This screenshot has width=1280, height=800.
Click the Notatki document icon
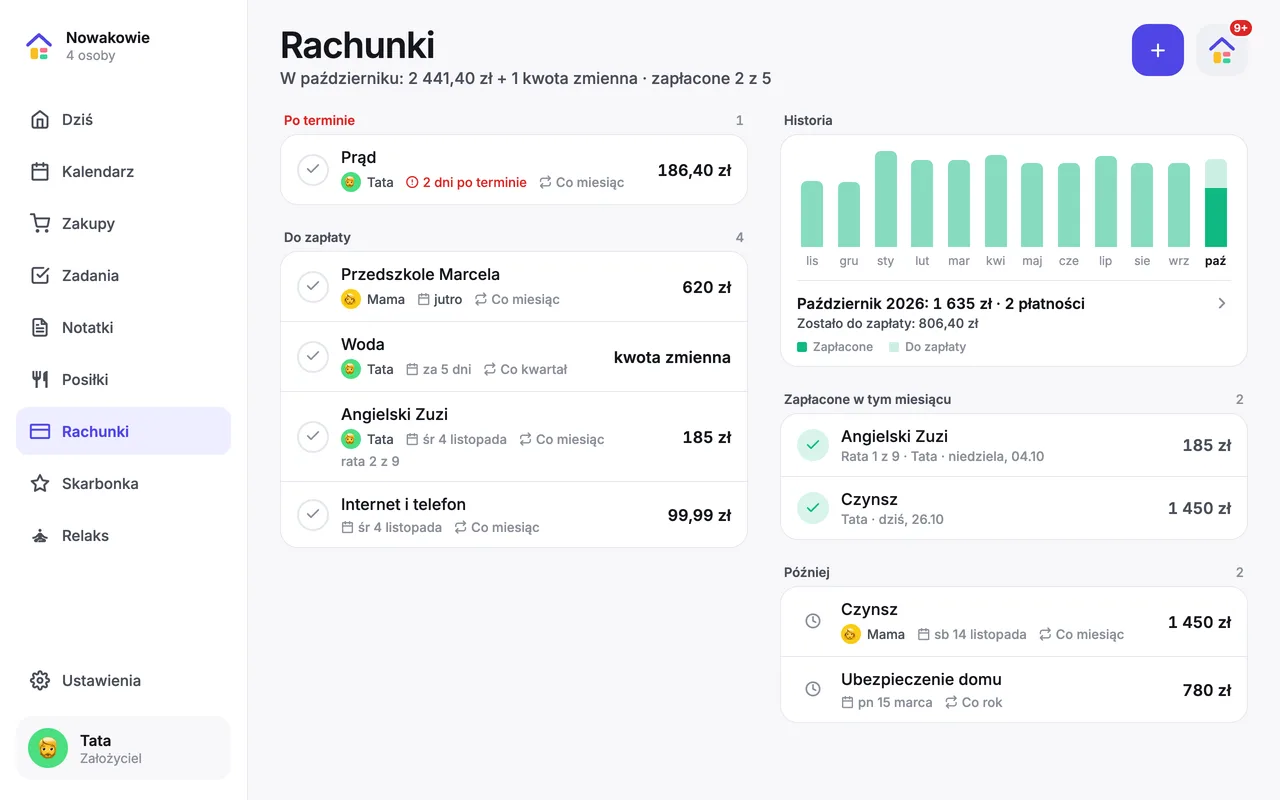[x=40, y=328]
